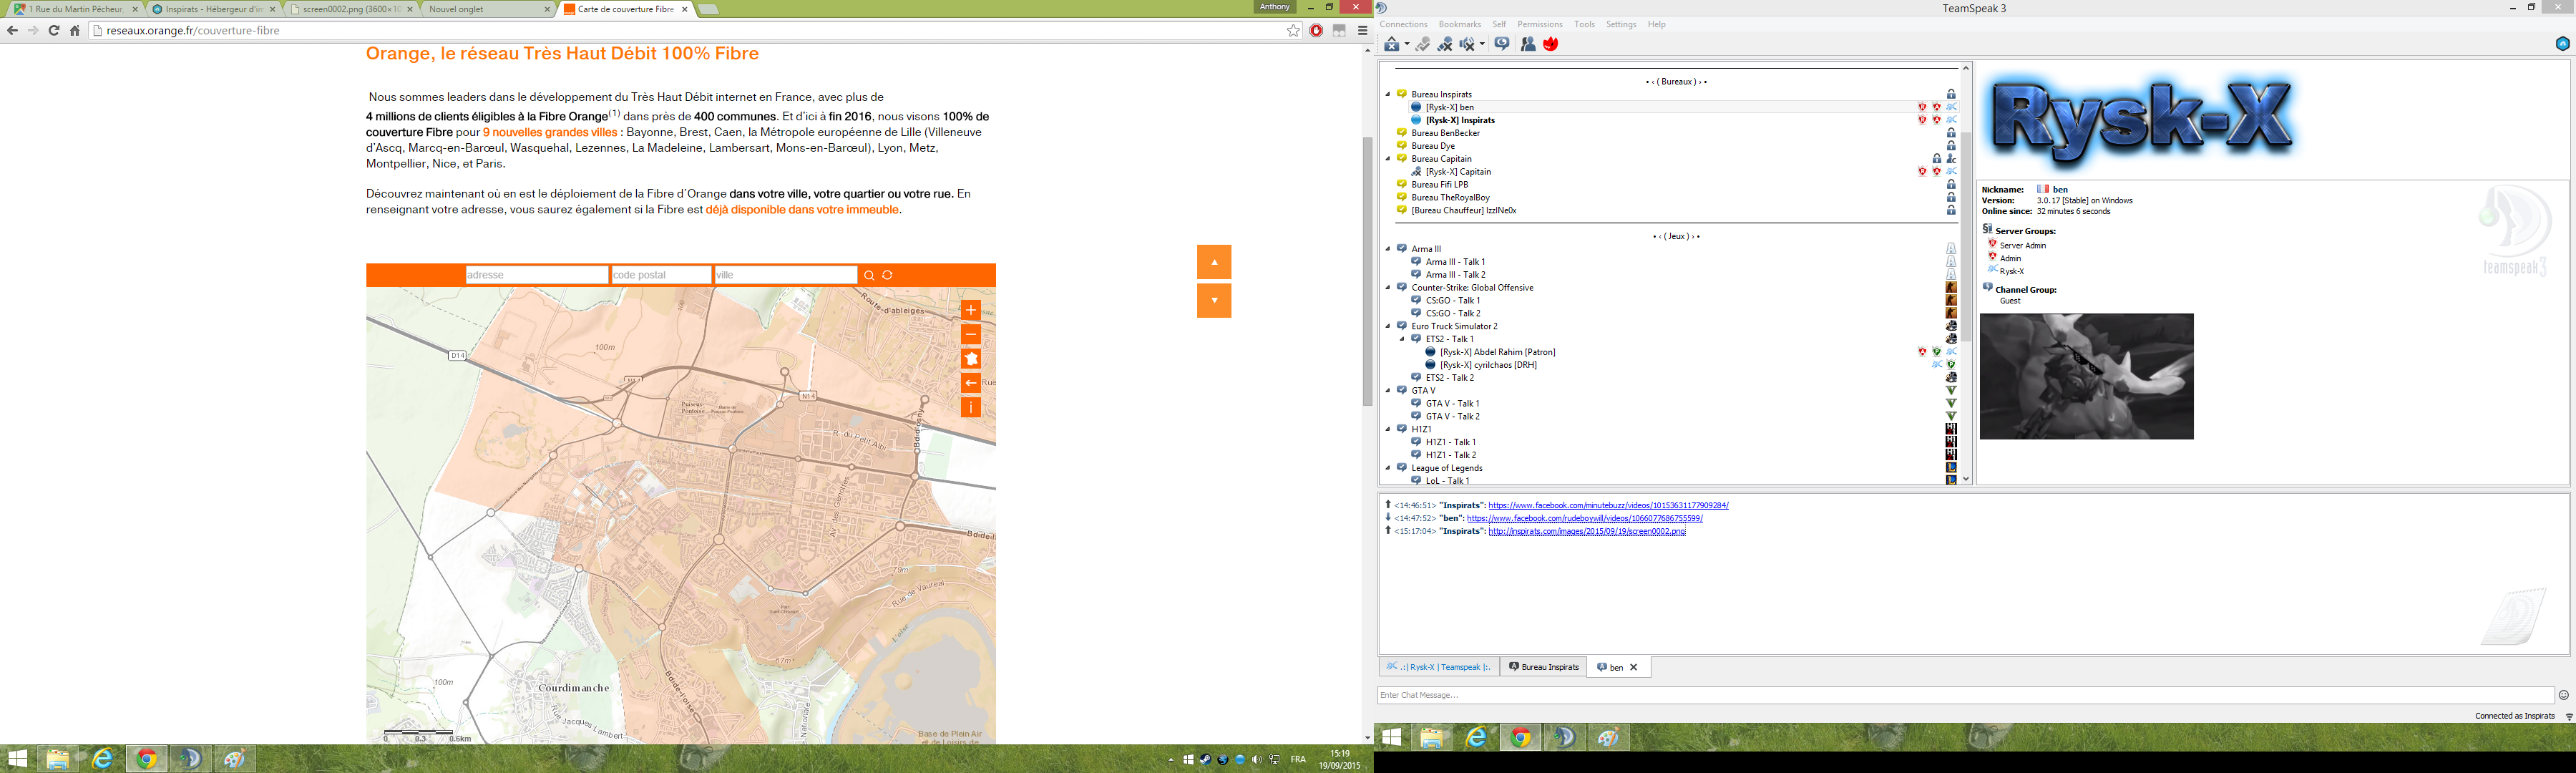Open Internet Explorer from the left taskbar
Screen dimensions: 2576x773
point(102,759)
